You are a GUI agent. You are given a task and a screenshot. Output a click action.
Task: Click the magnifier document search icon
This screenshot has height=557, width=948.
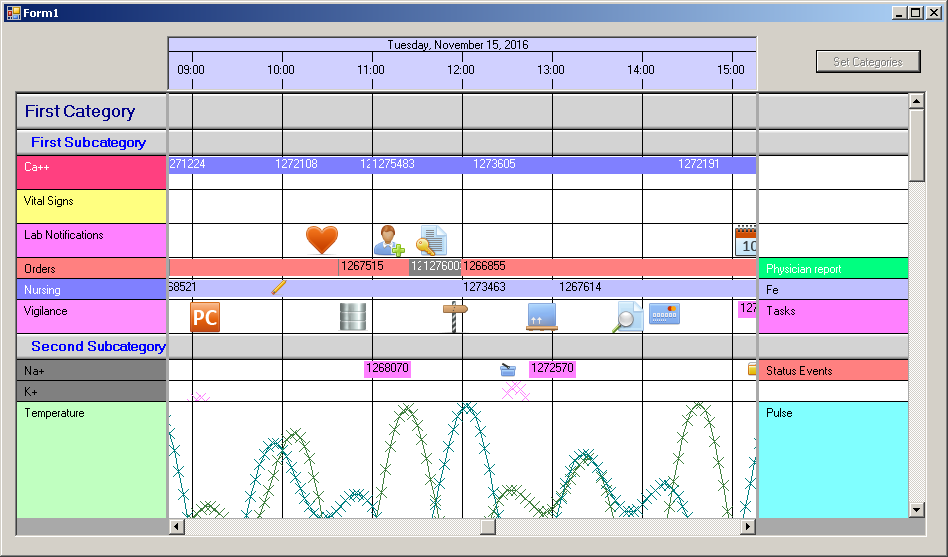[x=627, y=317]
